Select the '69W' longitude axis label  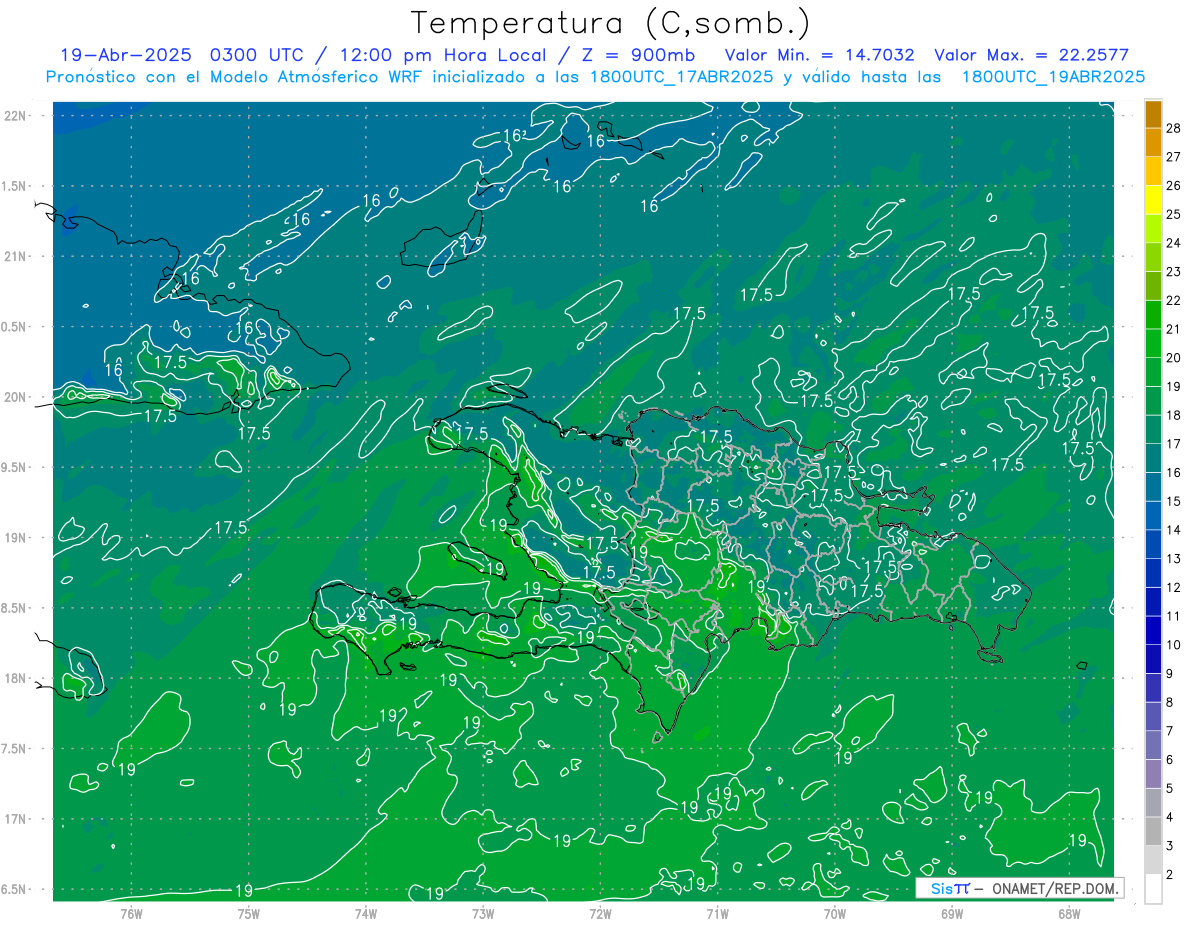pyautogui.click(x=951, y=913)
